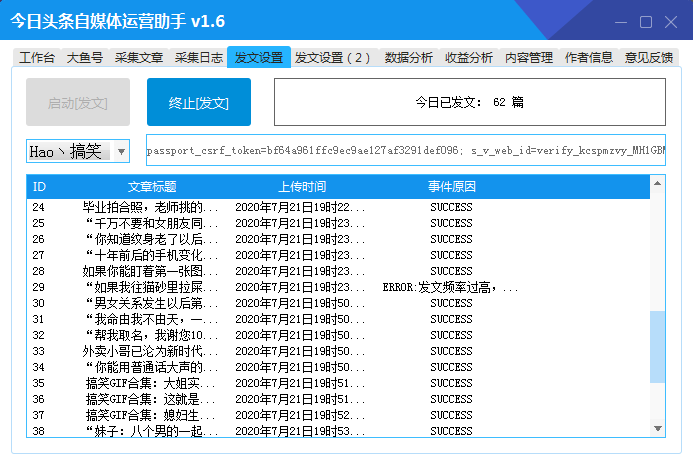Screen dimensions: 693x465
Task: Select row 36 搞笑GIF合集：这就是...
Action: tap(338, 399)
